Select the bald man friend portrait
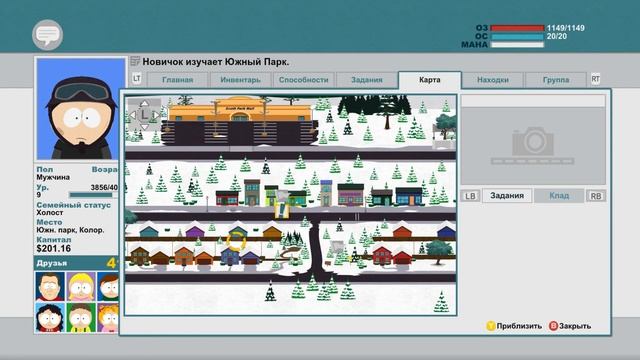Viewport: 640px width, 360px height. [x=50, y=287]
